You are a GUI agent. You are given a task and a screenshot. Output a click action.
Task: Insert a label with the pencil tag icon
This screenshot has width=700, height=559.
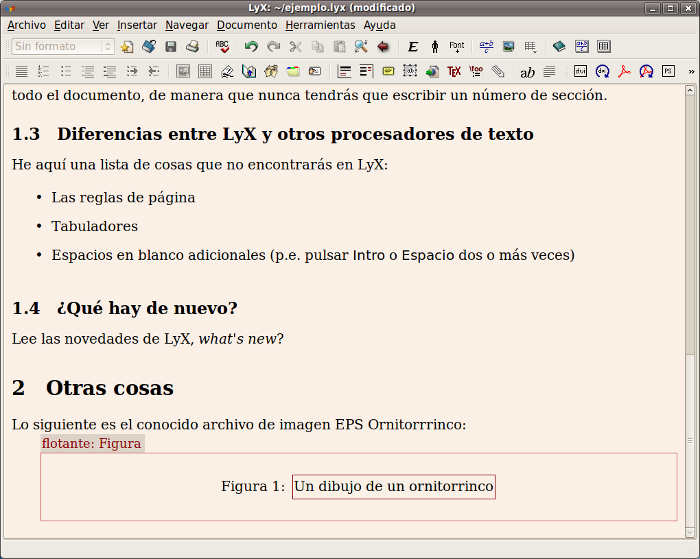click(227, 71)
